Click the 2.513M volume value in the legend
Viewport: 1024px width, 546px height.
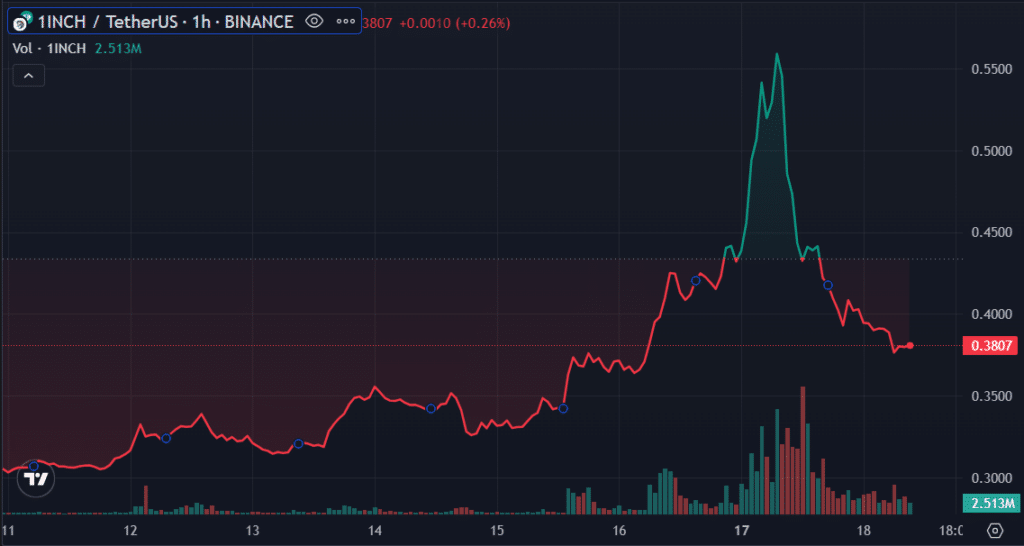tap(118, 48)
